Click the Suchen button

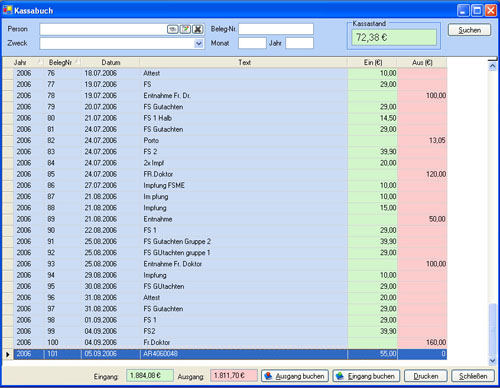(469, 30)
